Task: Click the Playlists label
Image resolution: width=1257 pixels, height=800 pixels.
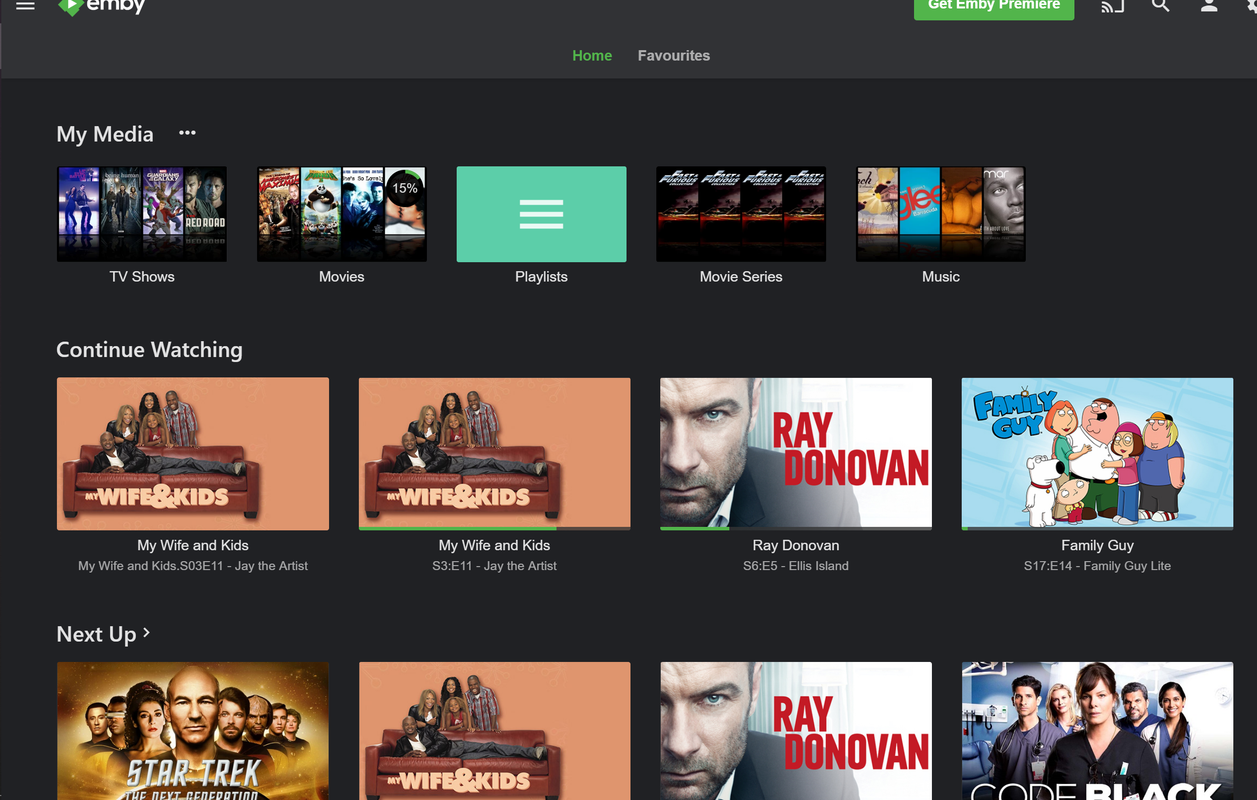Action: coord(542,277)
